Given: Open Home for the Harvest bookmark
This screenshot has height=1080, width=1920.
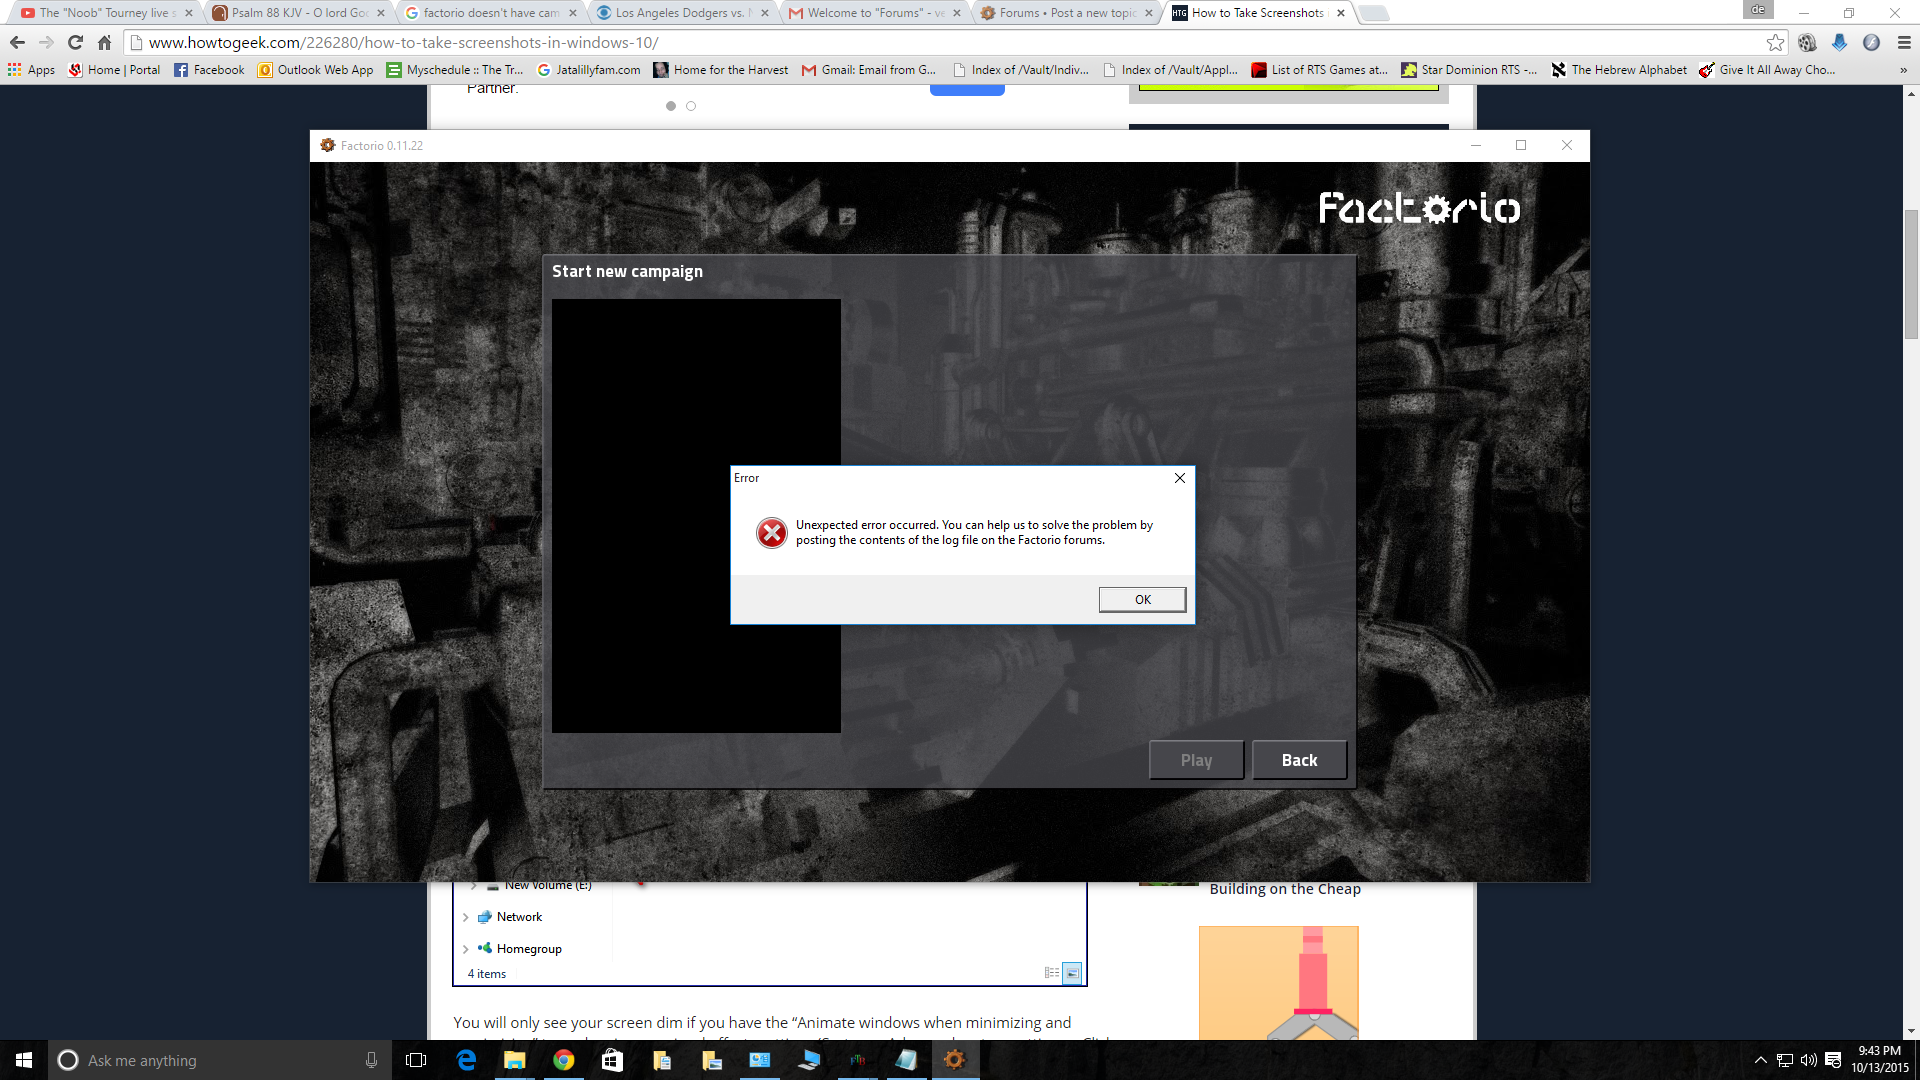Looking at the screenshot, I should click(721, 70).
